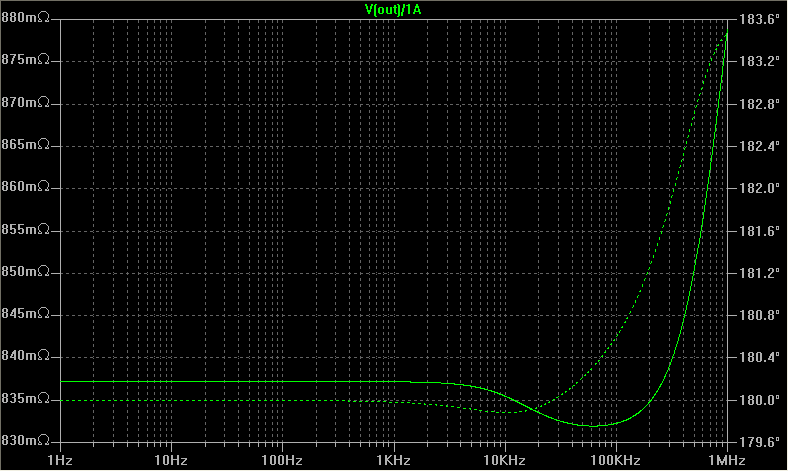
Task: Click the 870mΩ left axis label
Action: [25, 103]
